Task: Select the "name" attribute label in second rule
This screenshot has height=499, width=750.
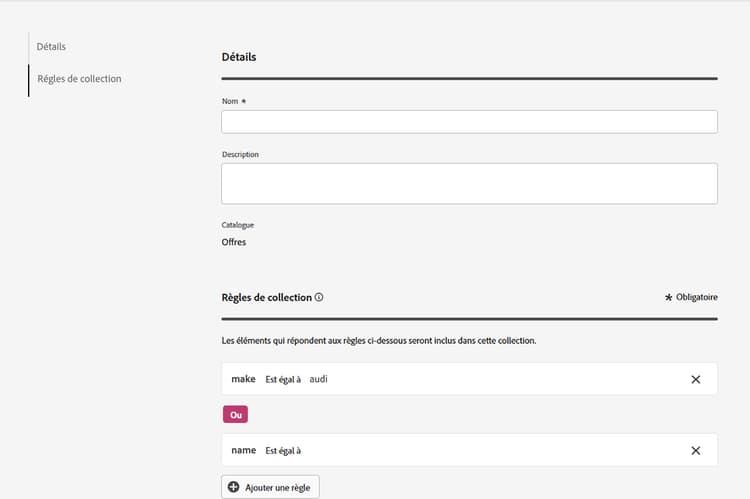Action: point(244,450)
